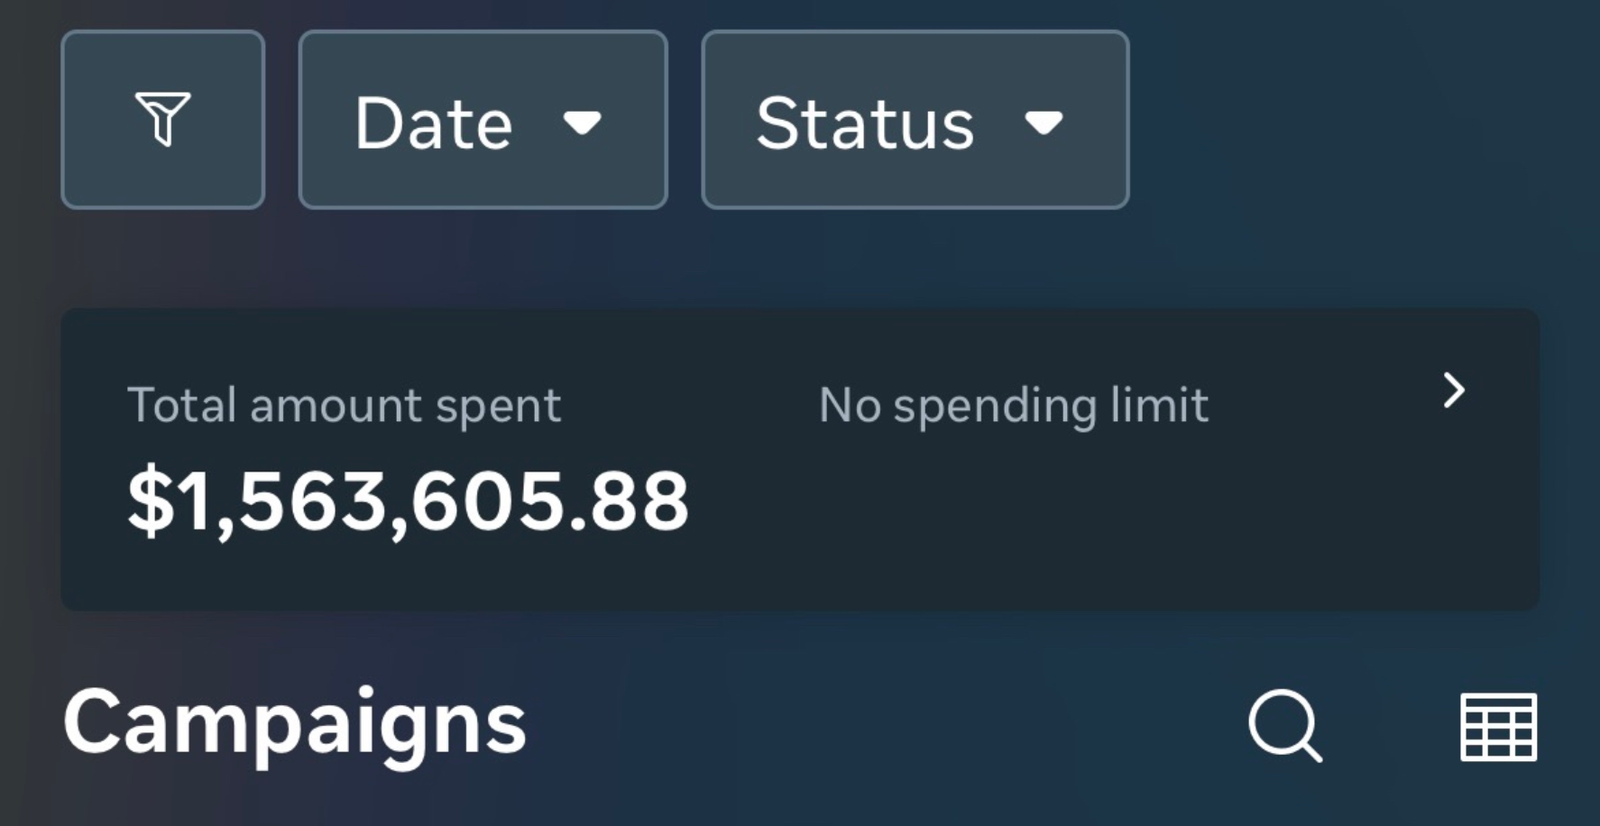The width and height of the screenshot is (1600, 826).
Task: Open the Date filter dropdown
Action: 482,120
